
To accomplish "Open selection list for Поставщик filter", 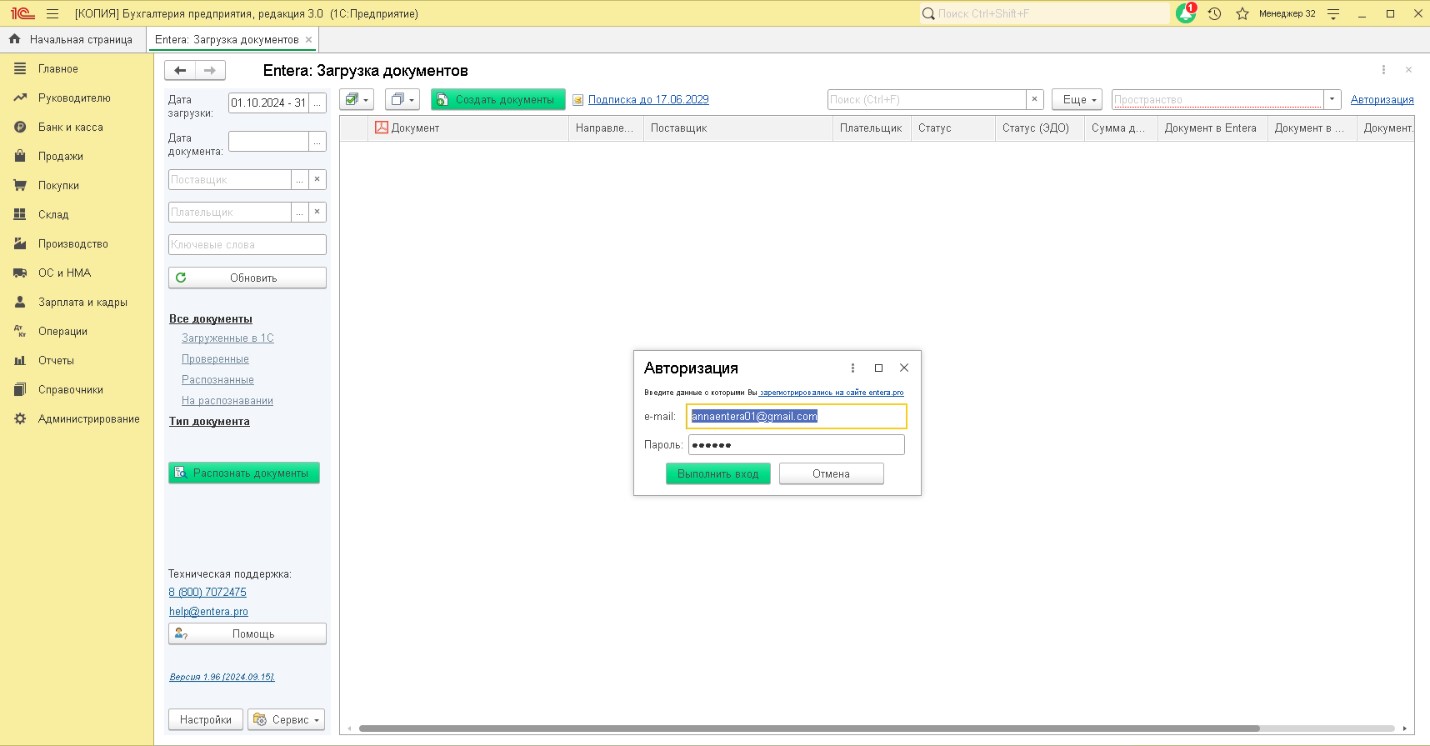I will pos(299,179).
